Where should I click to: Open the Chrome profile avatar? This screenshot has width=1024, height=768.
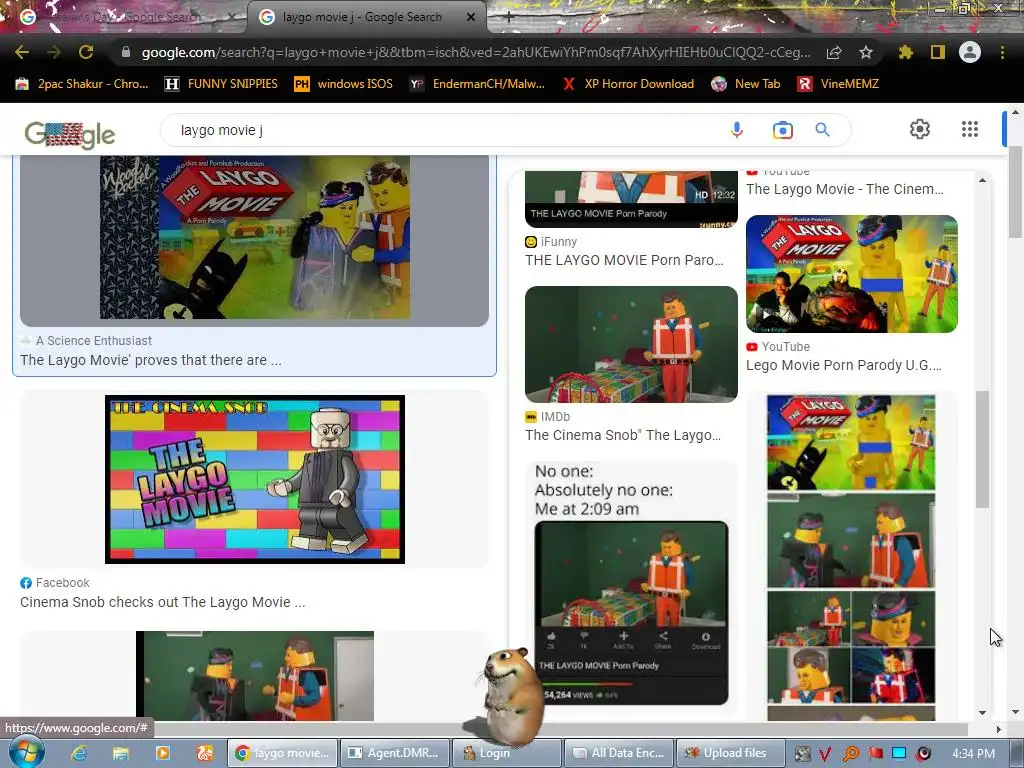pyautogui.click(x=970, y=52)
